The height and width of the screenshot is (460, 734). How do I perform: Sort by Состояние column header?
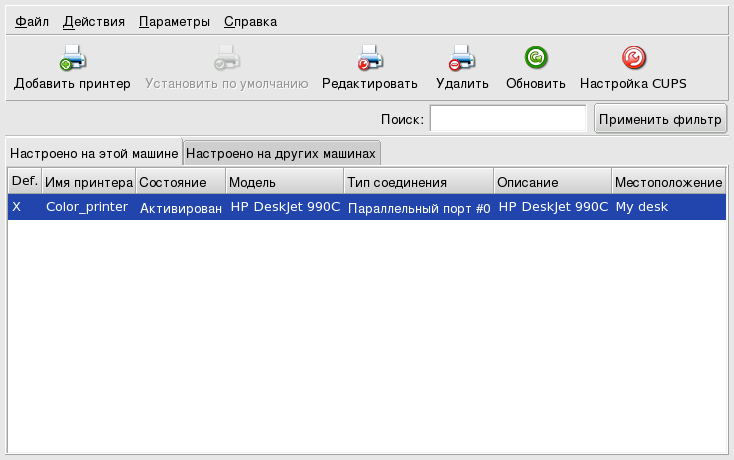click(178, 183)
